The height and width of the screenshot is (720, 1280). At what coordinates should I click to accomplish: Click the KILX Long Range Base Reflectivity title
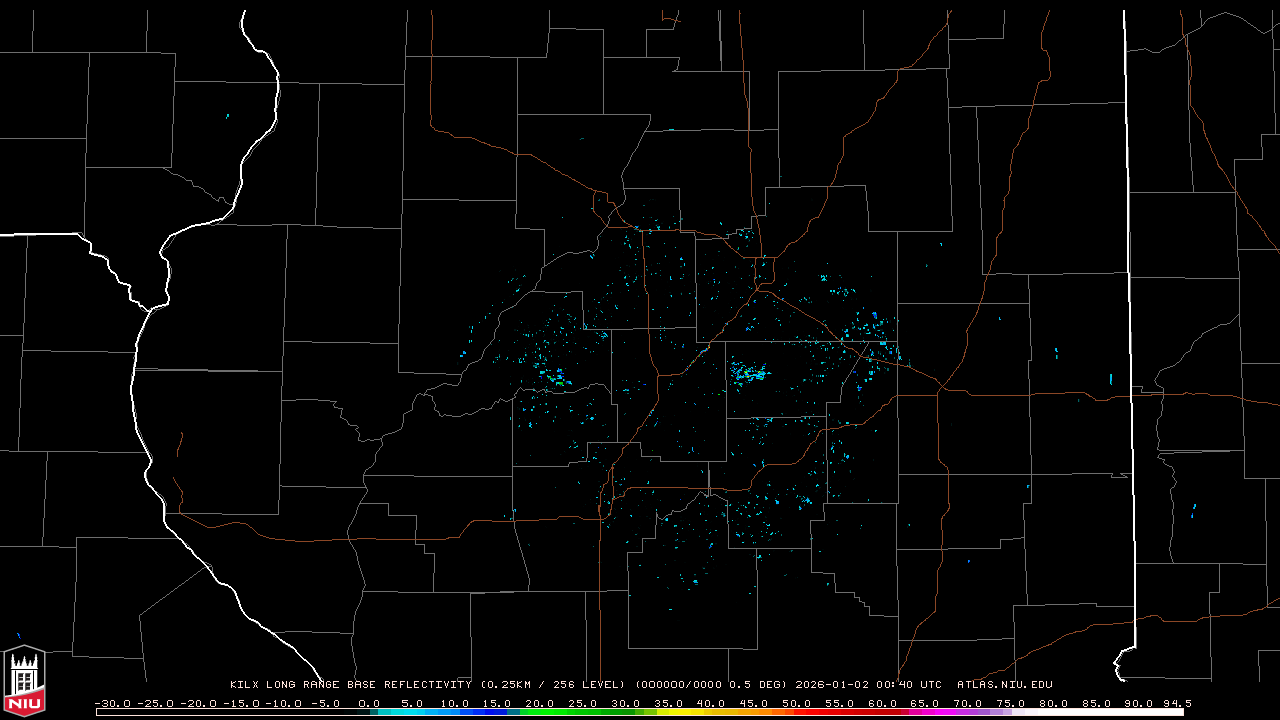pyautogui.click(x=350, y=685)
